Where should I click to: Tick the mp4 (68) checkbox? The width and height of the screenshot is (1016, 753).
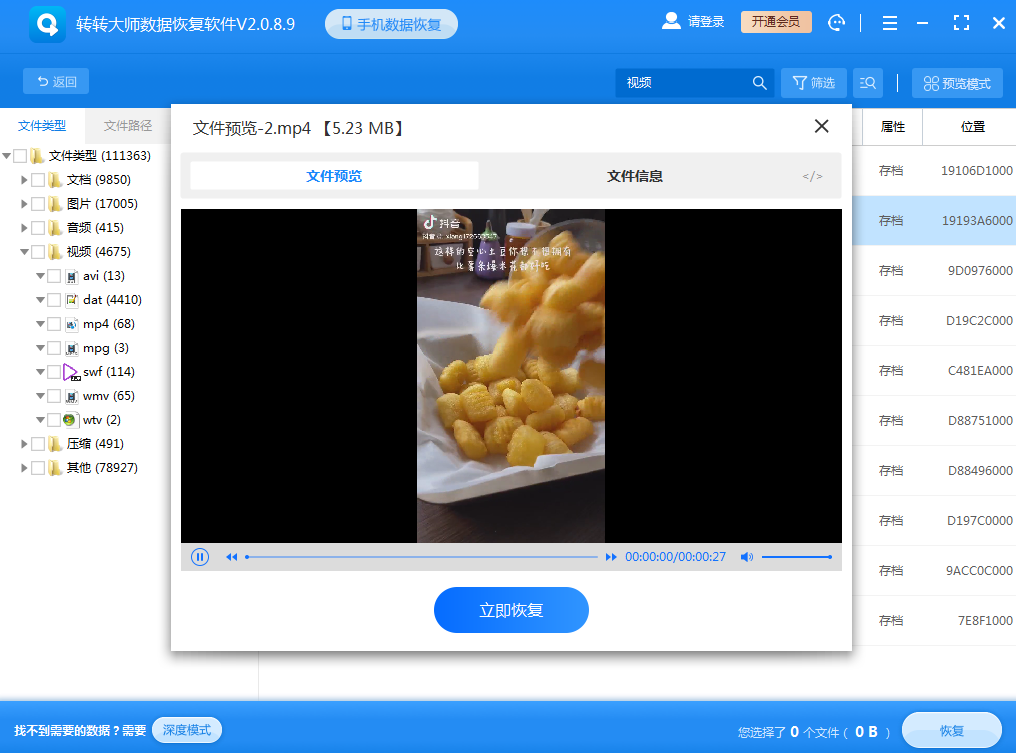[x=54, y=324]
